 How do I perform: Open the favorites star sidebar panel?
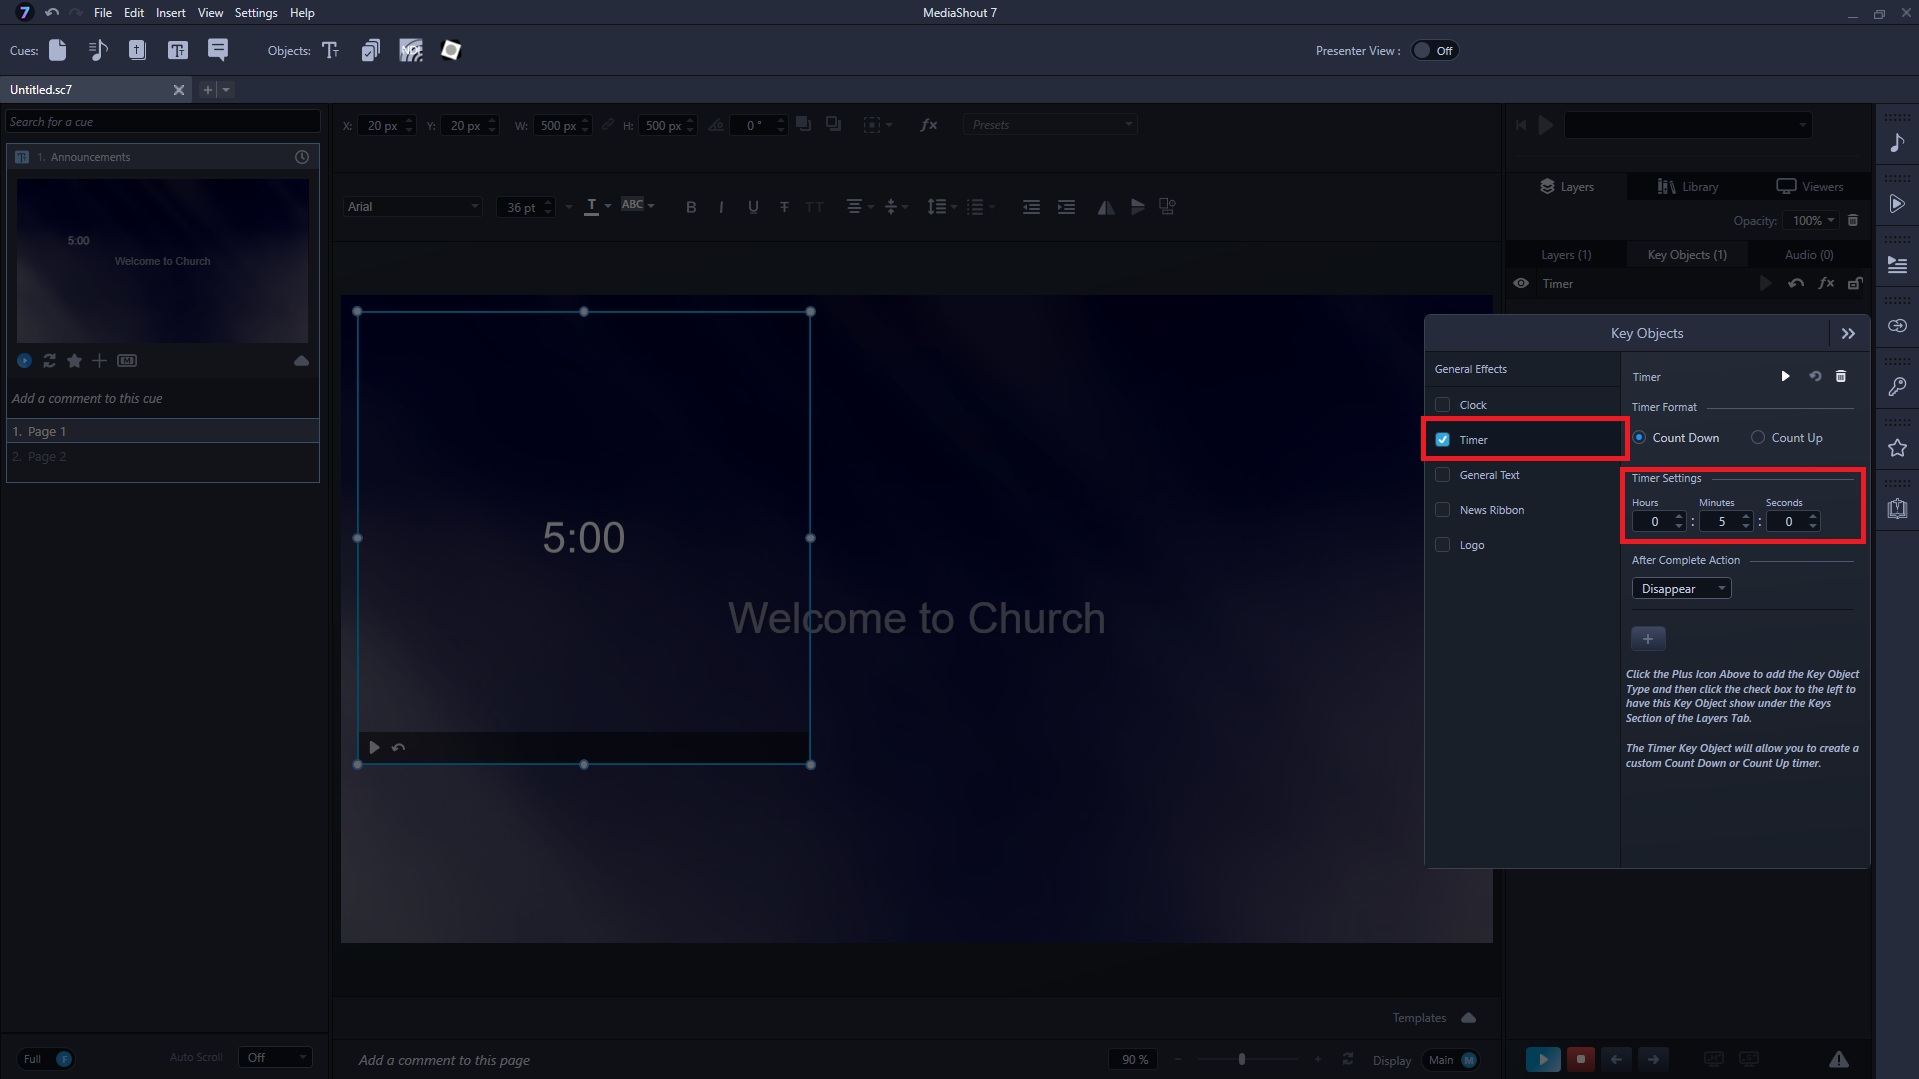1897,449
